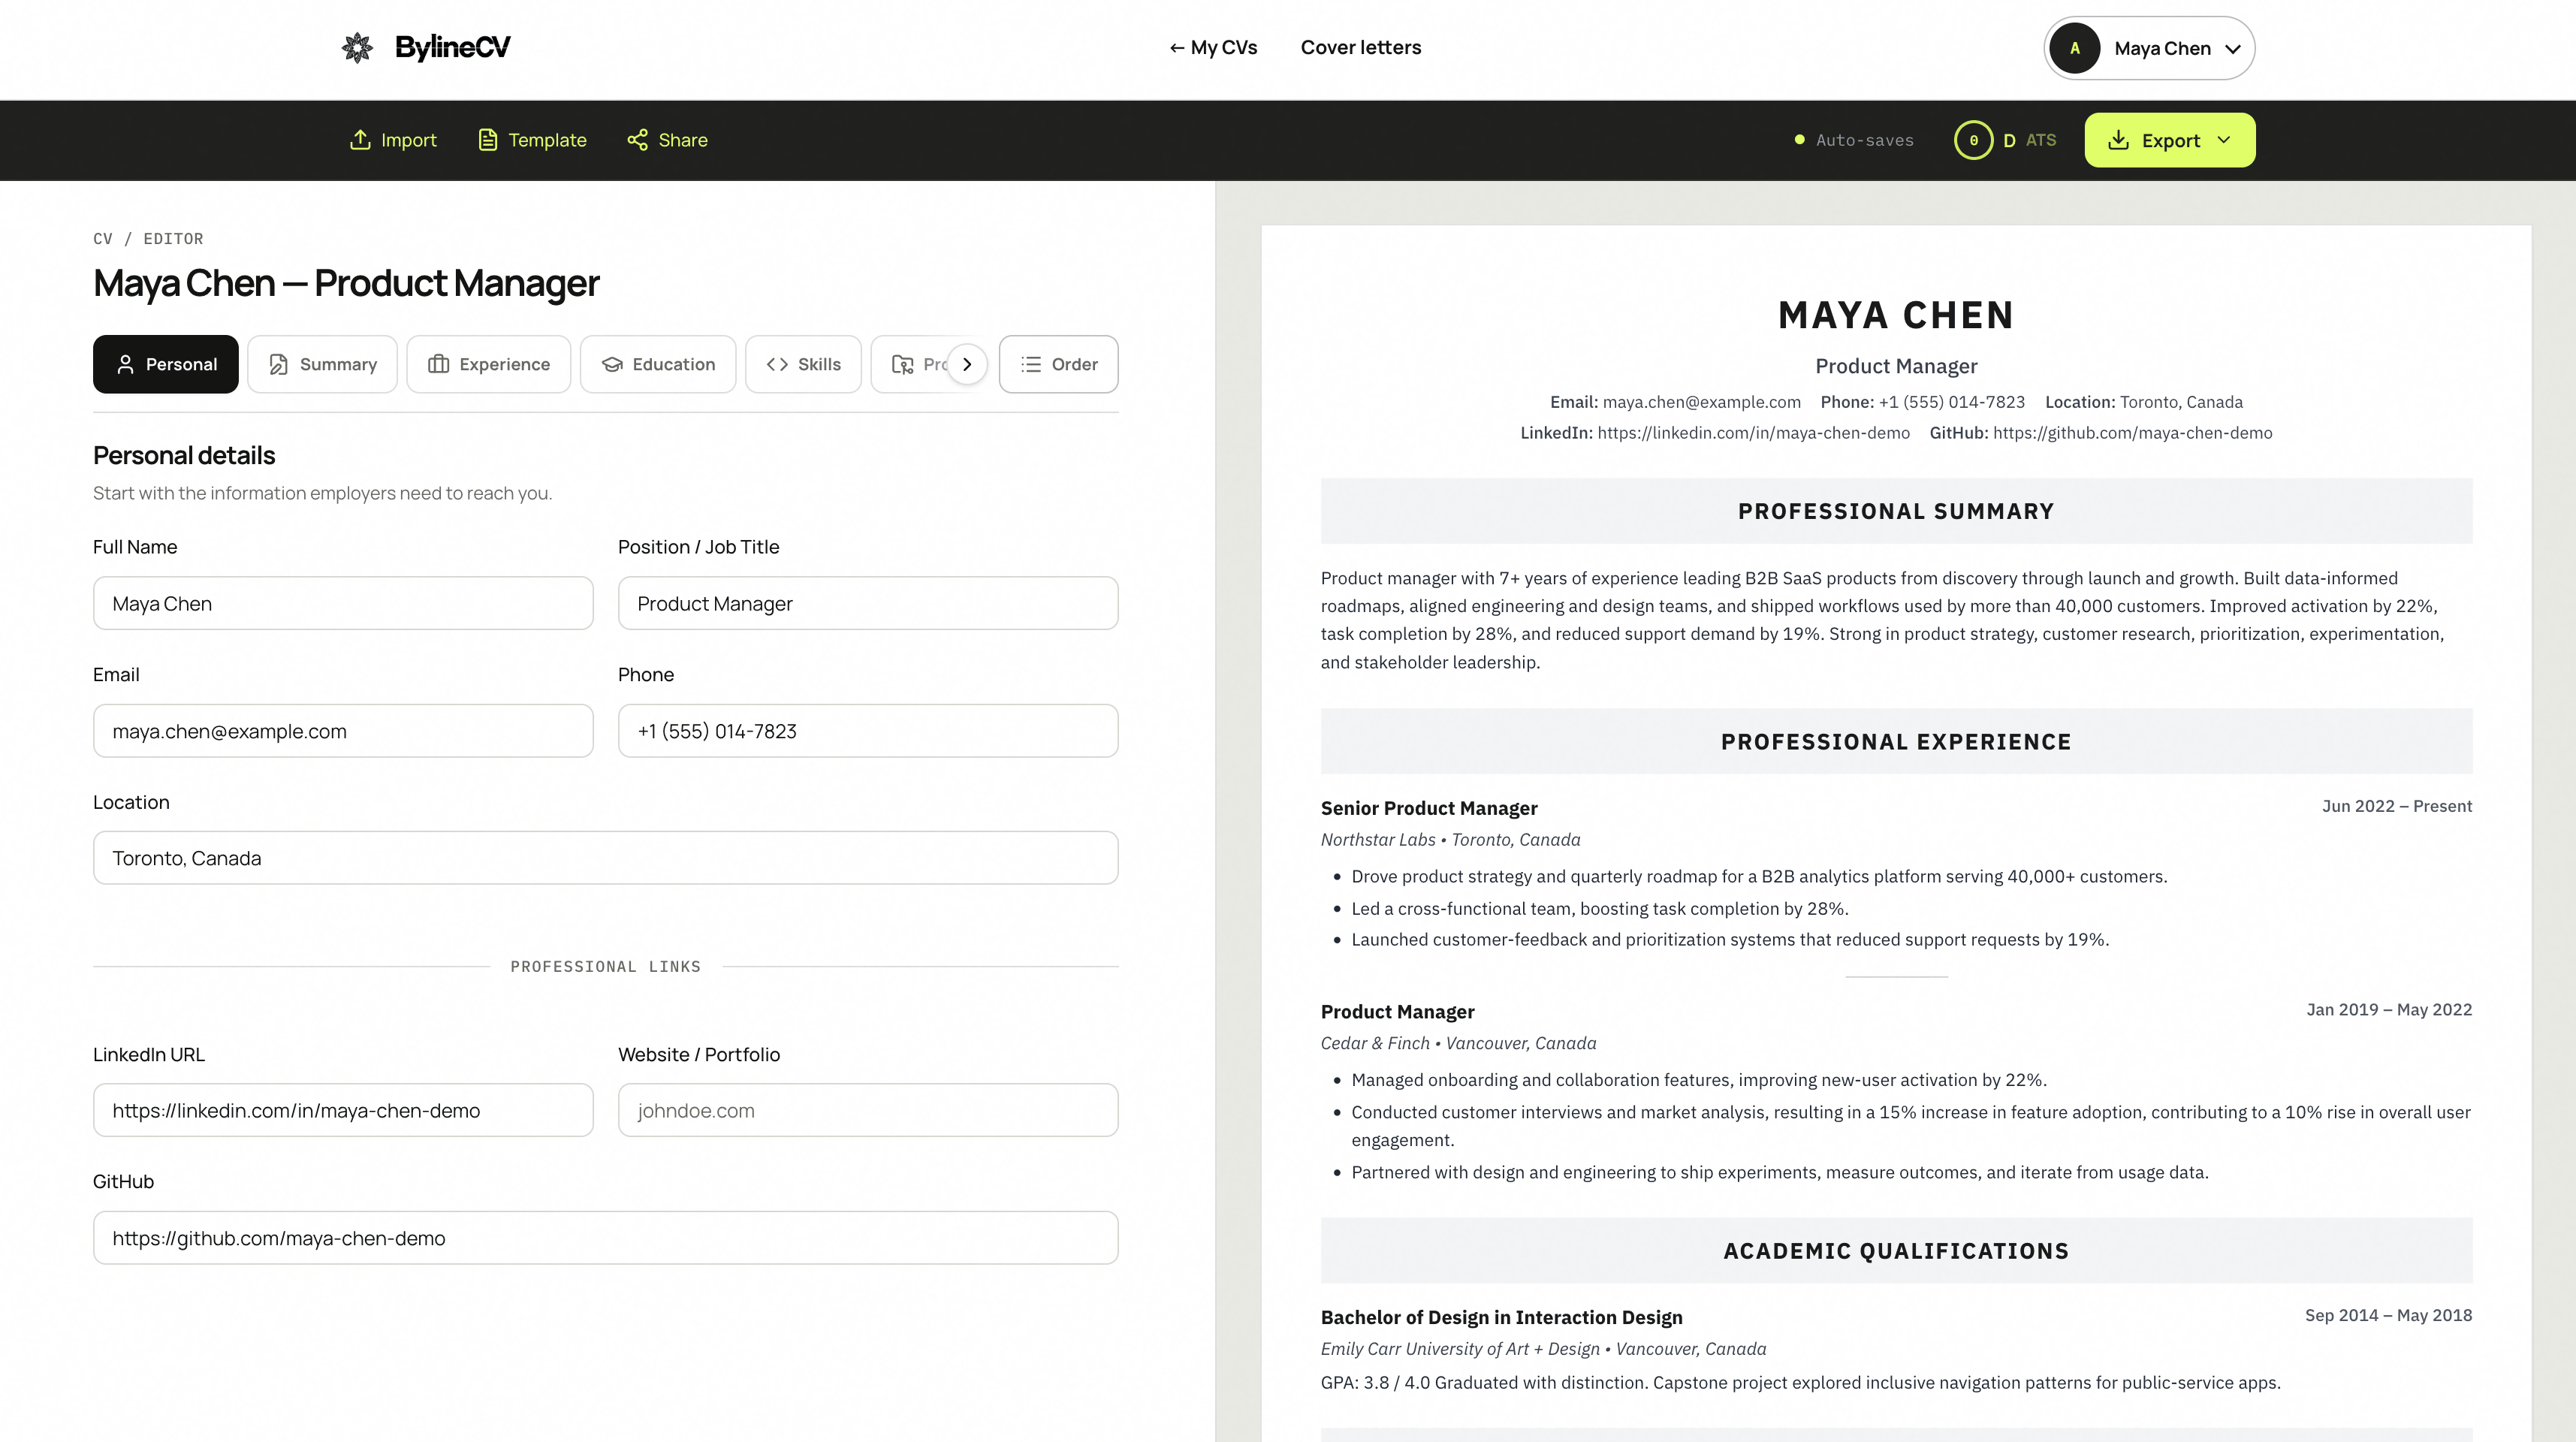This screenshot has width=2576, height=1442.
Task: Go back to My CVs
Action: (x=1213, y=47)
